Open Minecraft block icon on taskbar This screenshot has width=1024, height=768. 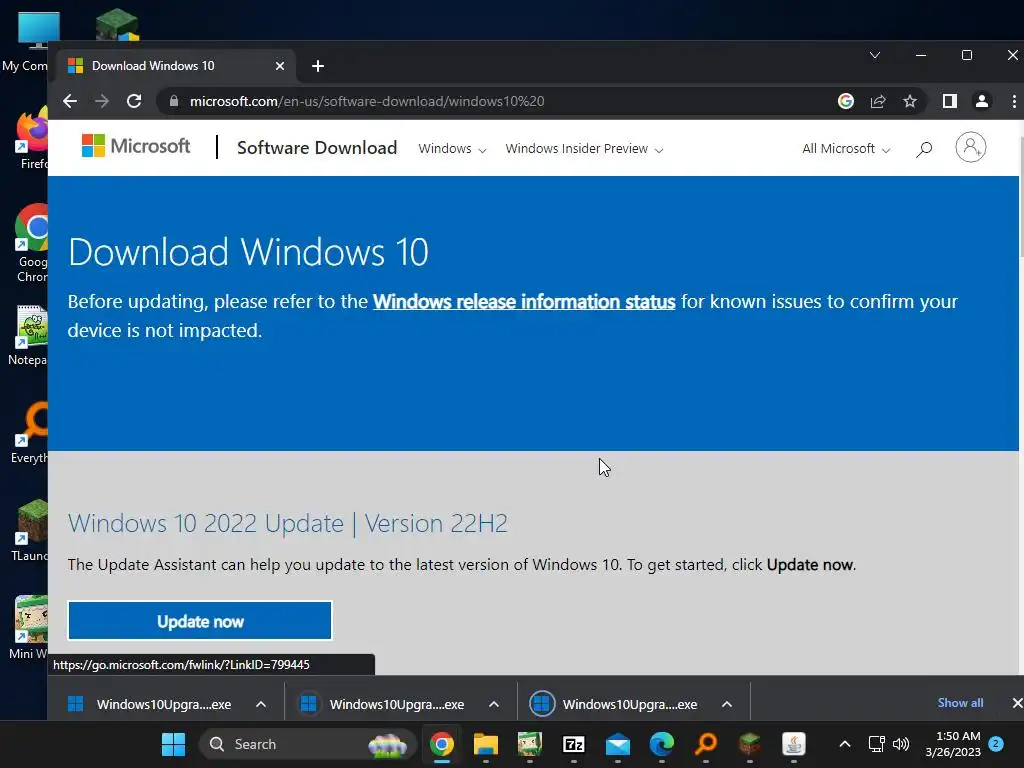[x=750, y=744]
